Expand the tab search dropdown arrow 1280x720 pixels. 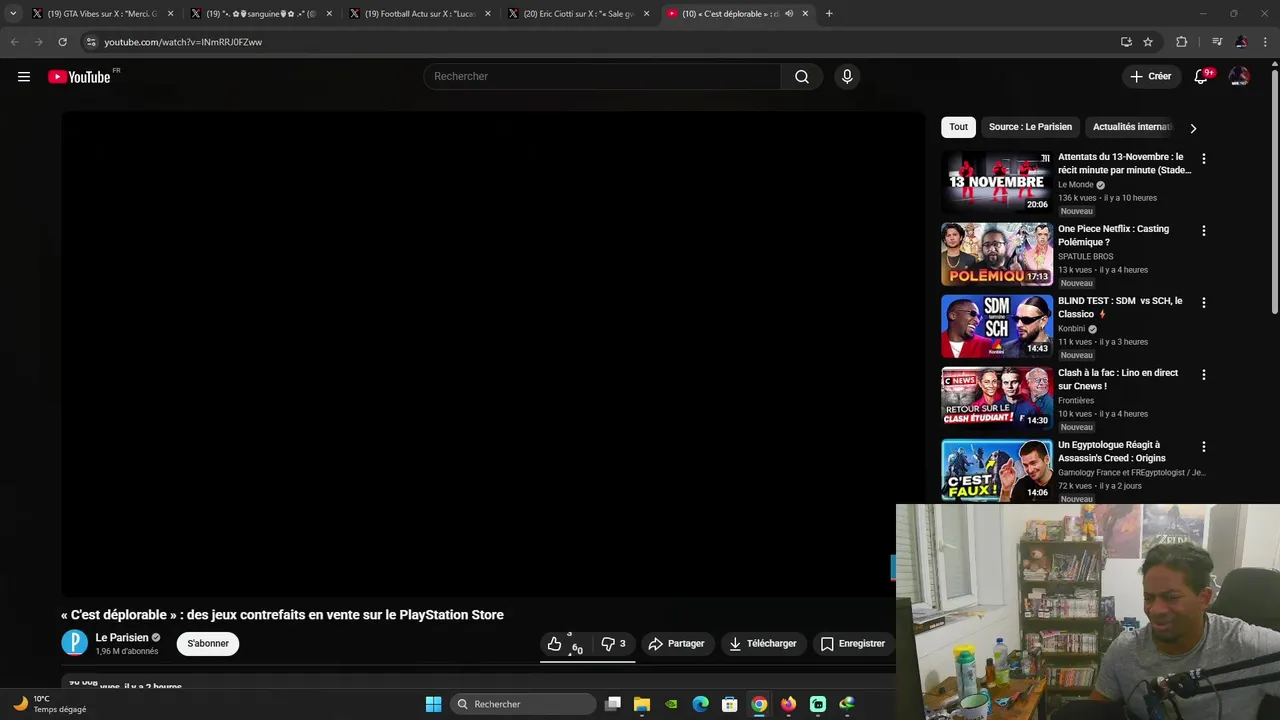13,14
